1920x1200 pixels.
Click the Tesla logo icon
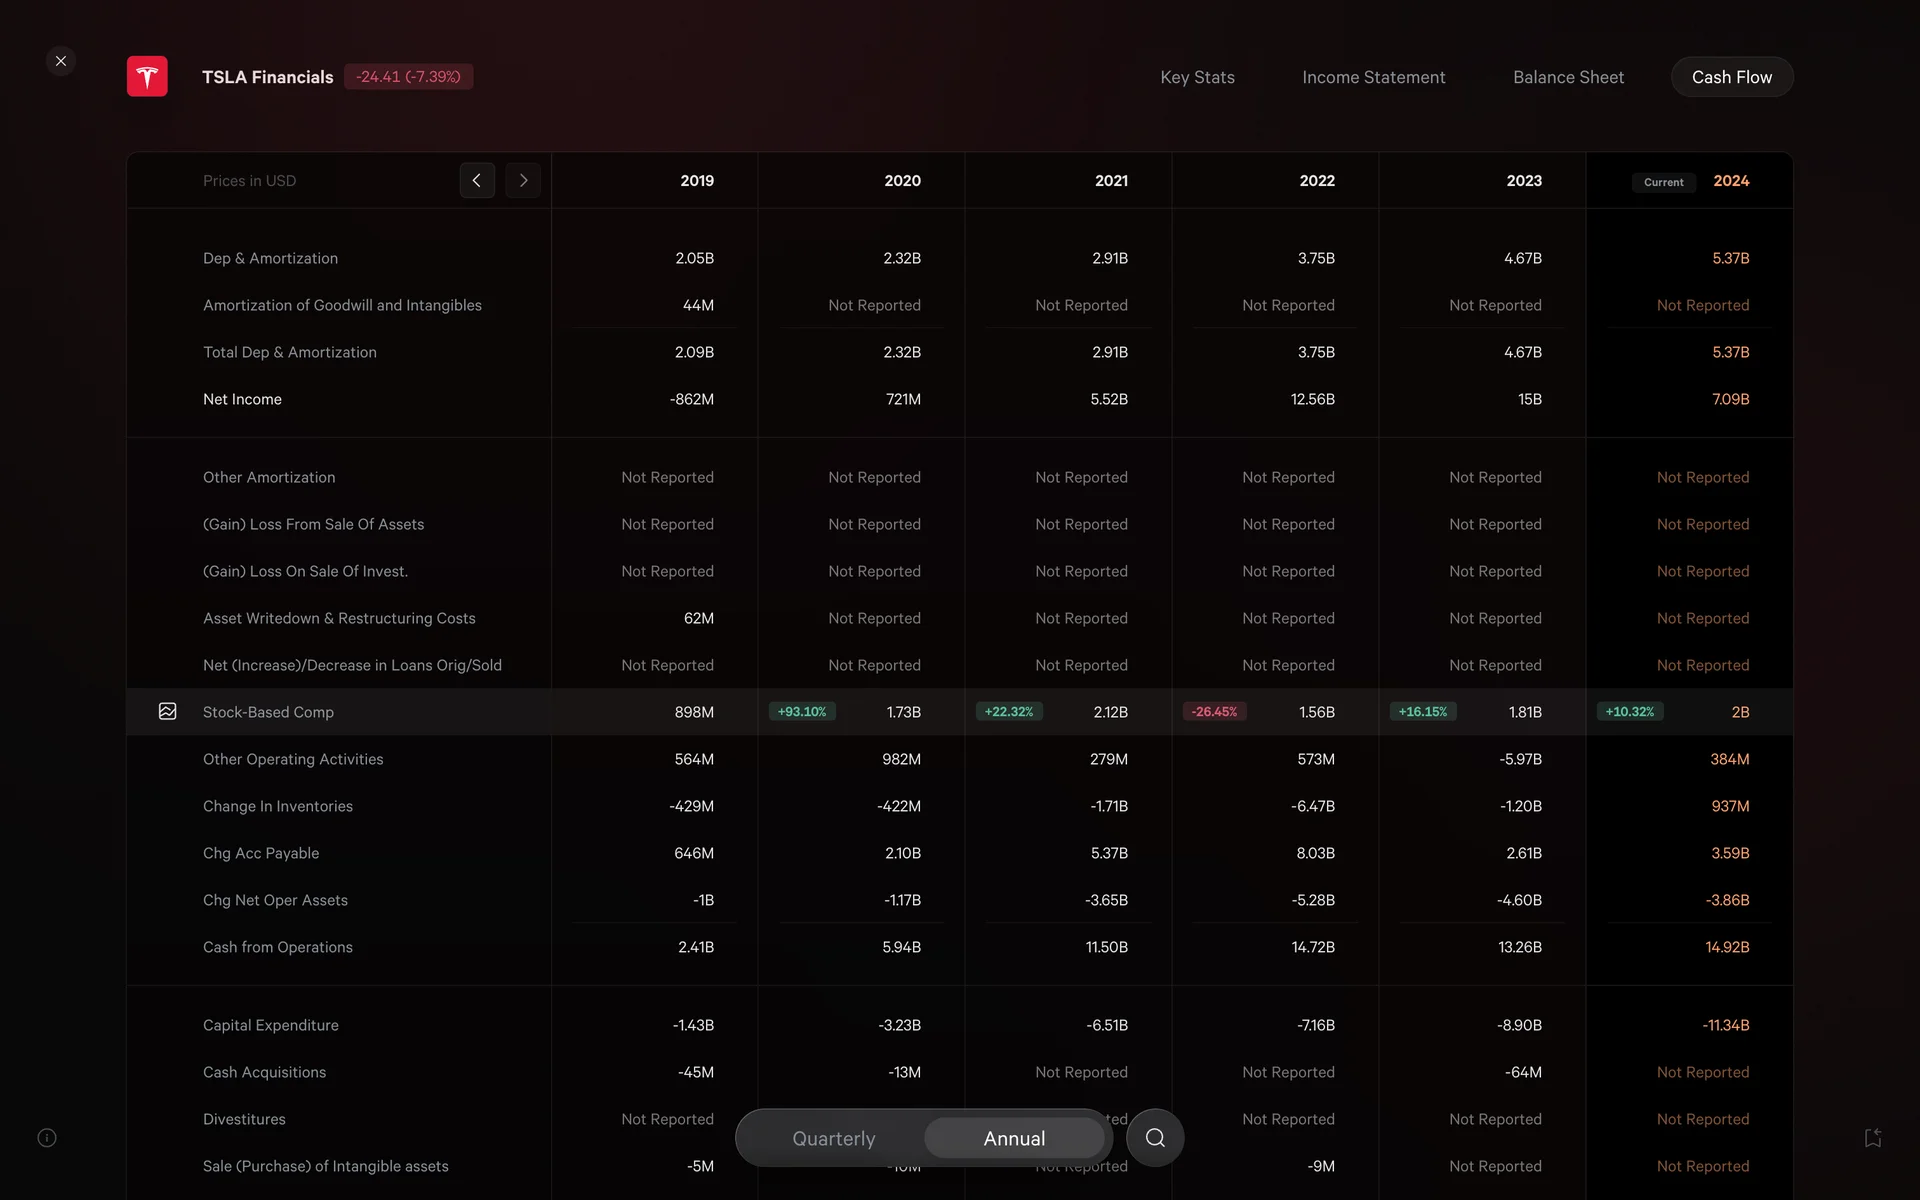pos(147,77)
